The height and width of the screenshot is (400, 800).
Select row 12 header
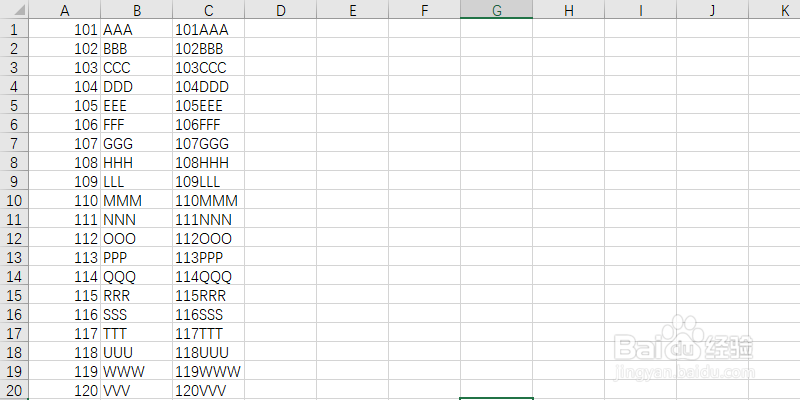pyautogui.click(x=14, y=237)
